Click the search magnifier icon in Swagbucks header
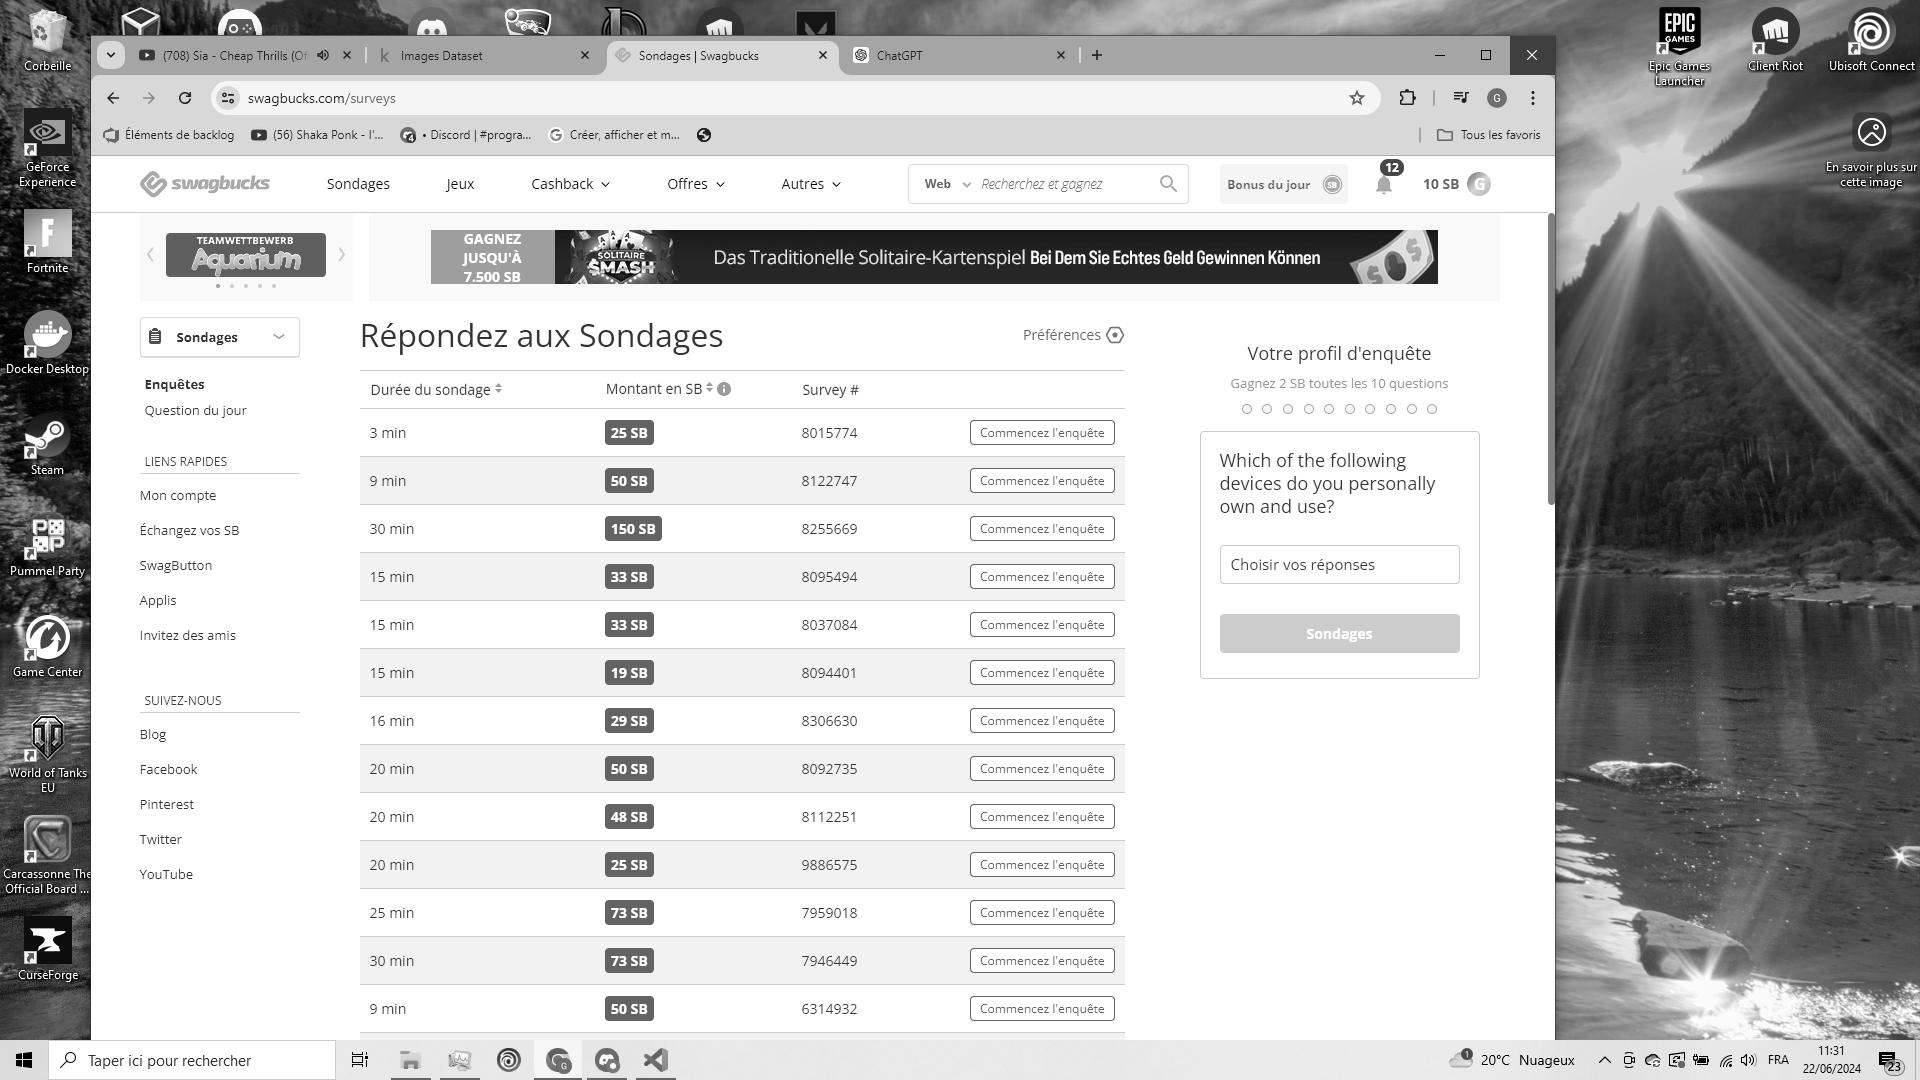The width and height of the screenshot is (1920, 1080). [x=1168, y=184]
